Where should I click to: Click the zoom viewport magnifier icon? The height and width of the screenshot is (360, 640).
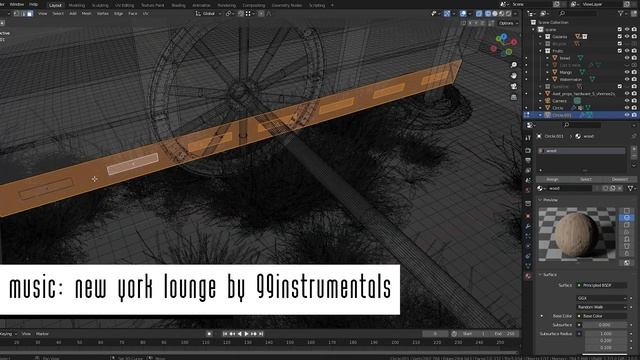click(514, 65)
